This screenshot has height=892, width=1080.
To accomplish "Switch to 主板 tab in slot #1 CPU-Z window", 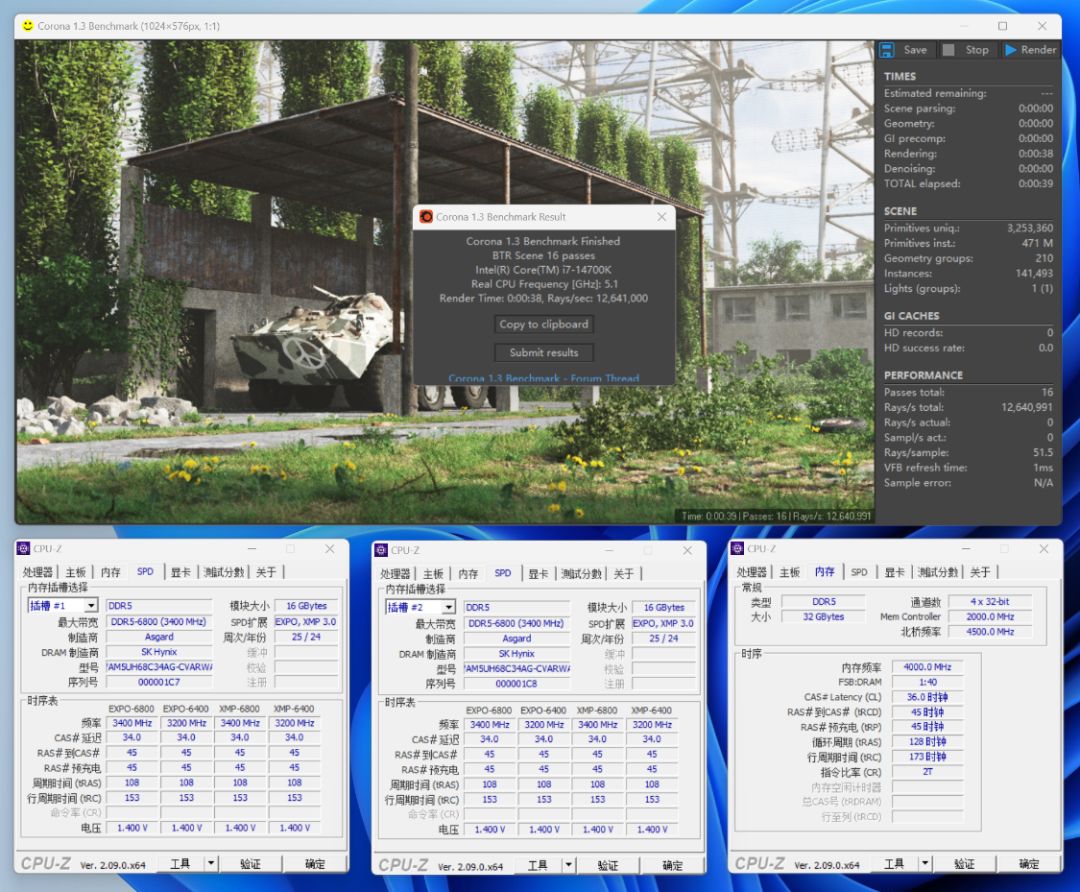I will (x=75, y=572).
